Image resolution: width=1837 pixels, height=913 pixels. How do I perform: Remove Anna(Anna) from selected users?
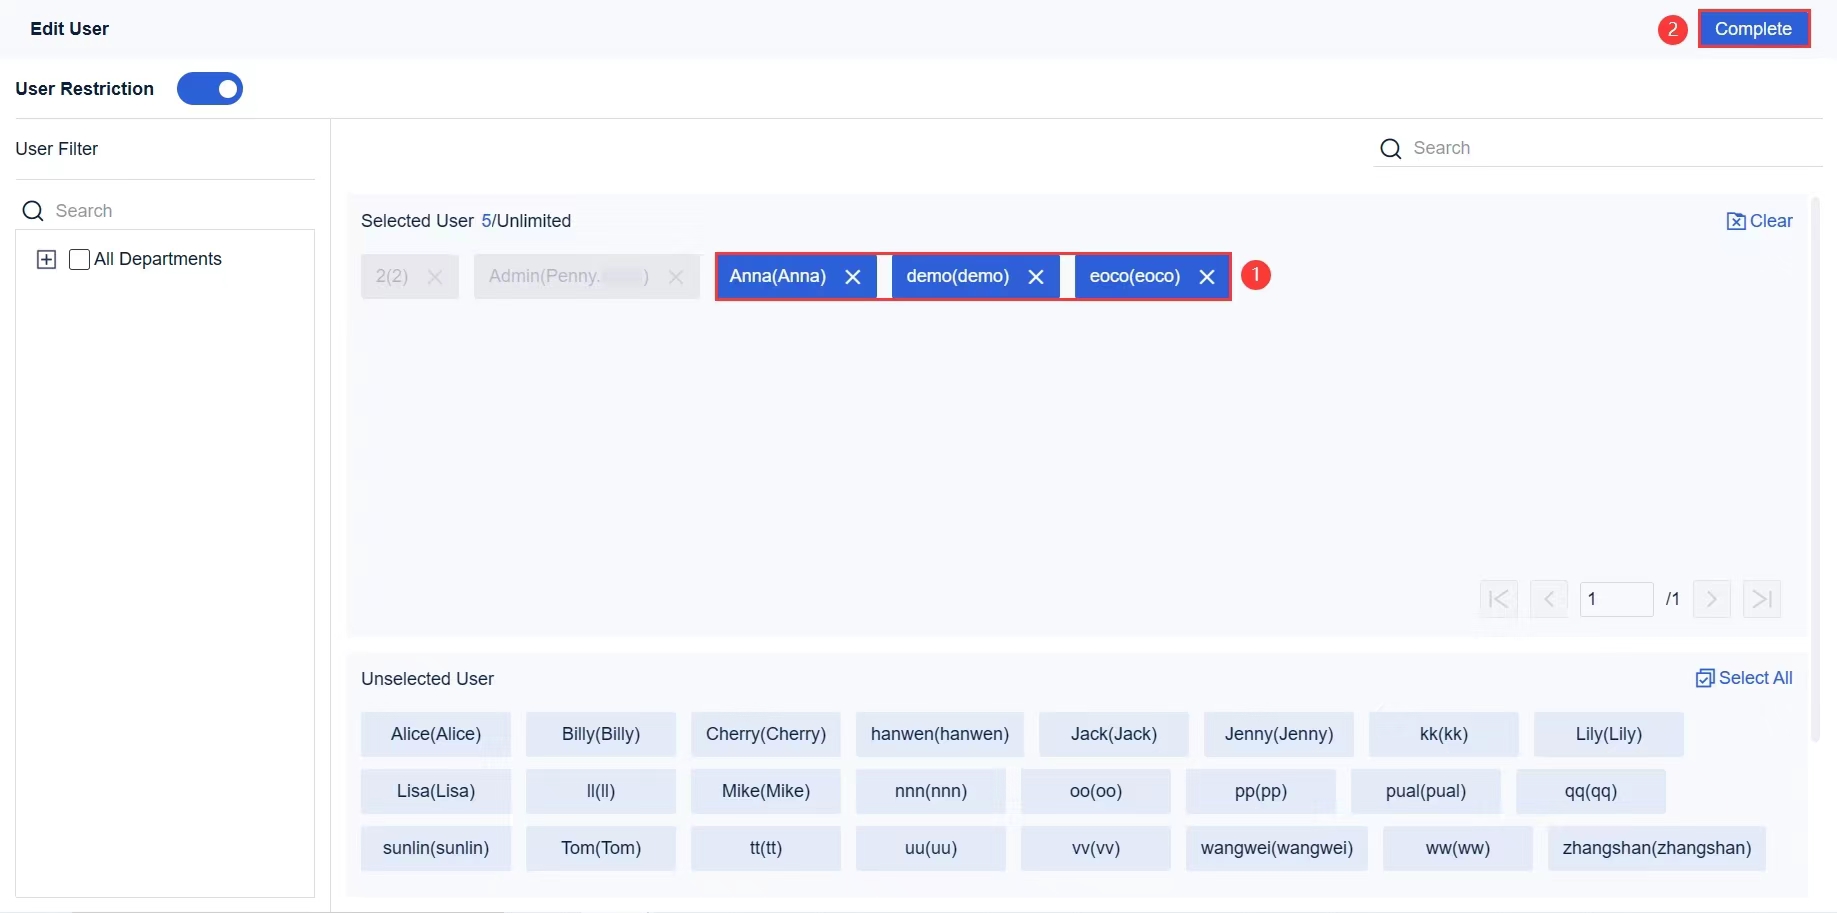tap(853, 277)
